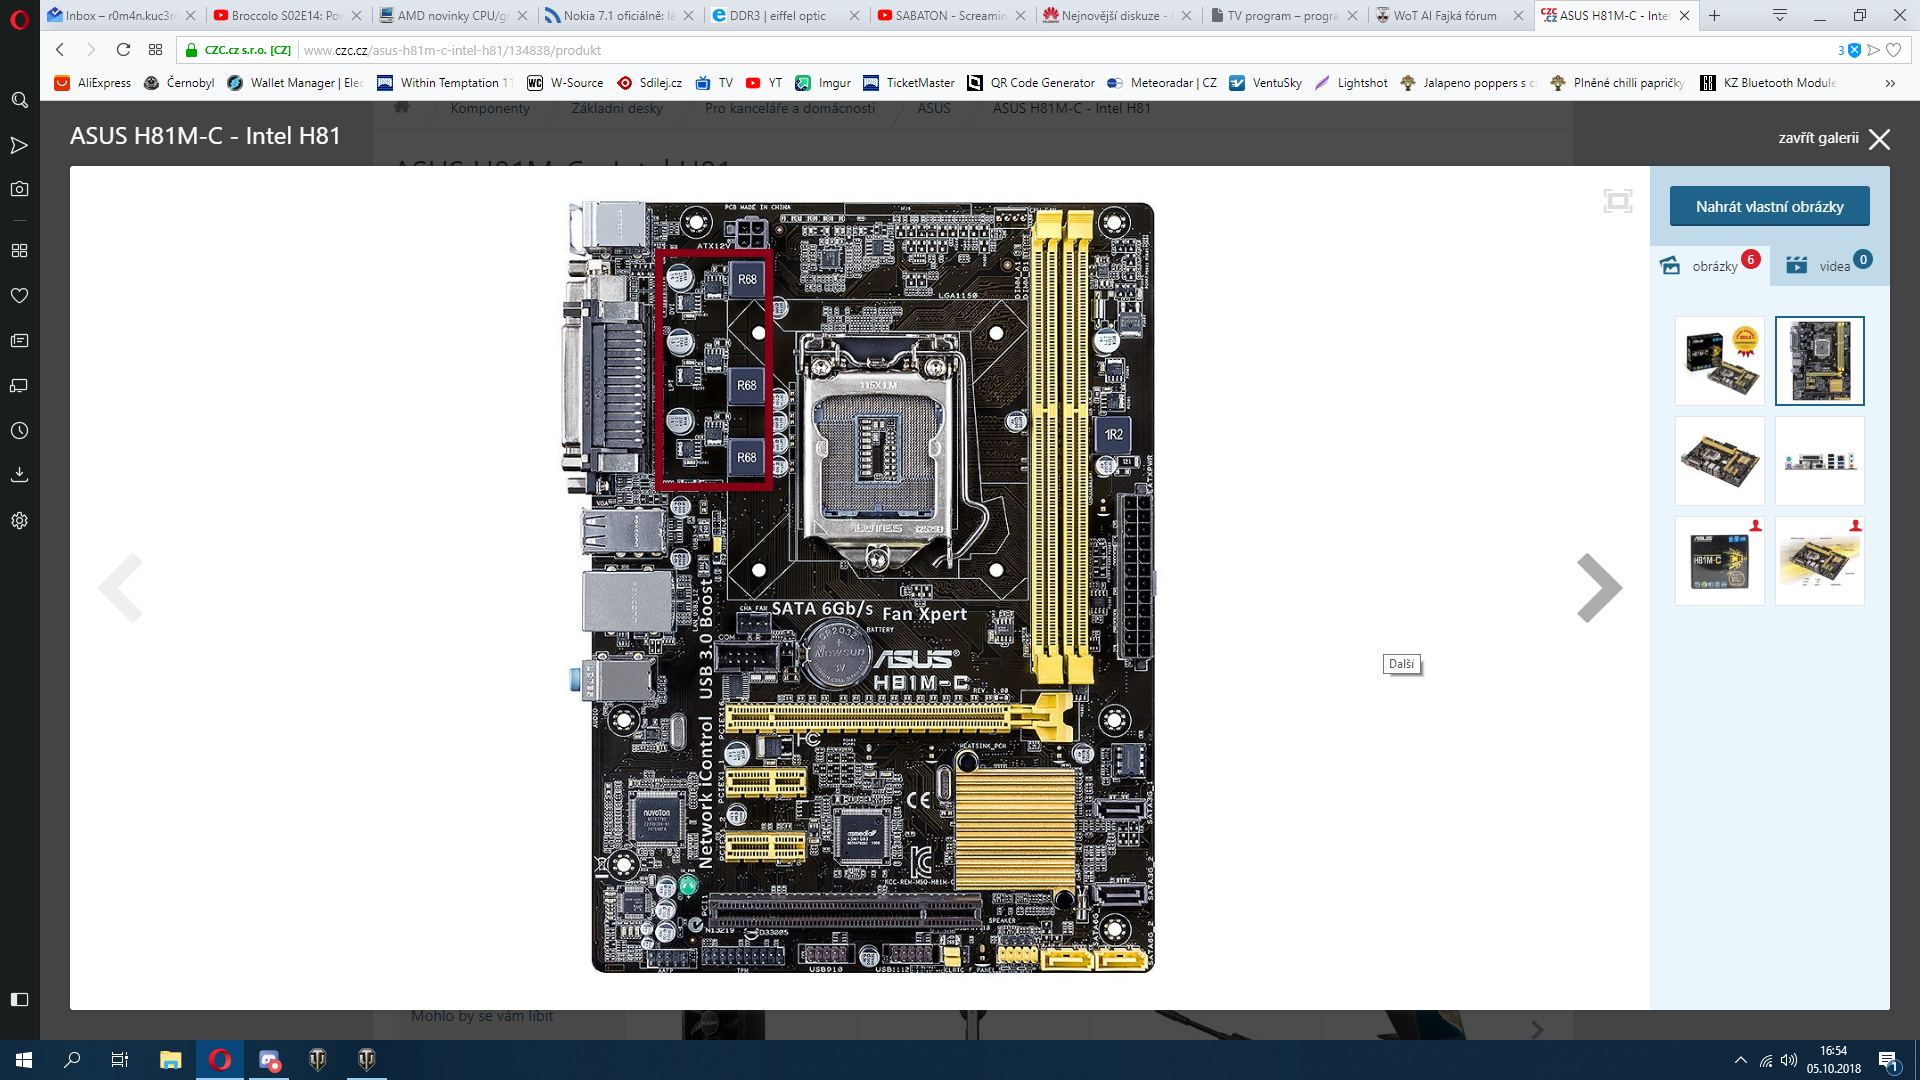This screenshot has height=1080, width=1920.
Task: Open the Opera snapshot camera icon
Action: [19, 189]
